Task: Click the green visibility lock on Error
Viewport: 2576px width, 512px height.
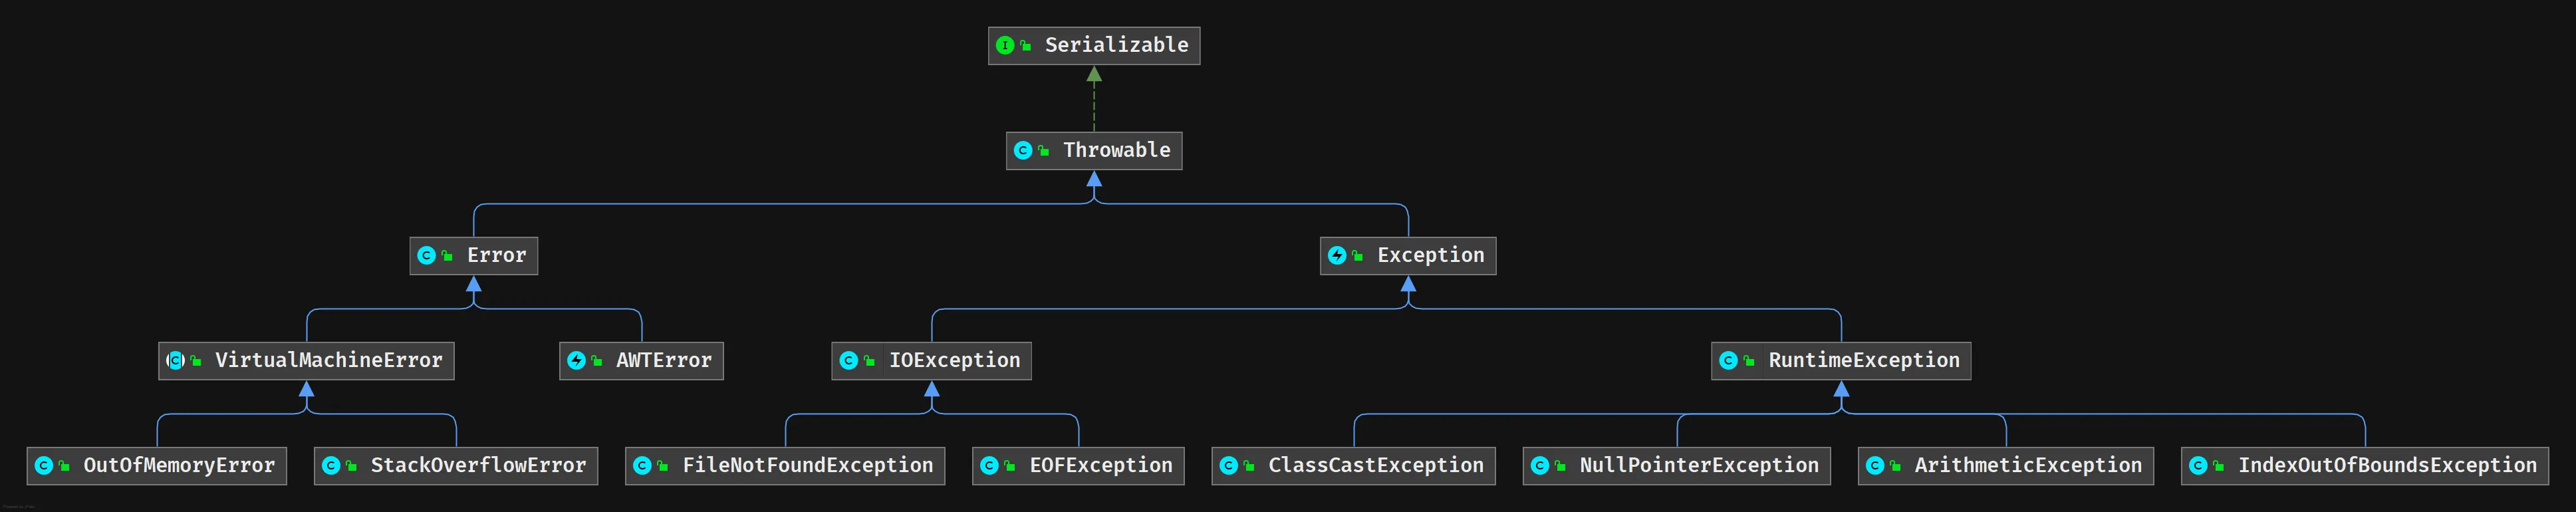Action: tap(447, 256)
